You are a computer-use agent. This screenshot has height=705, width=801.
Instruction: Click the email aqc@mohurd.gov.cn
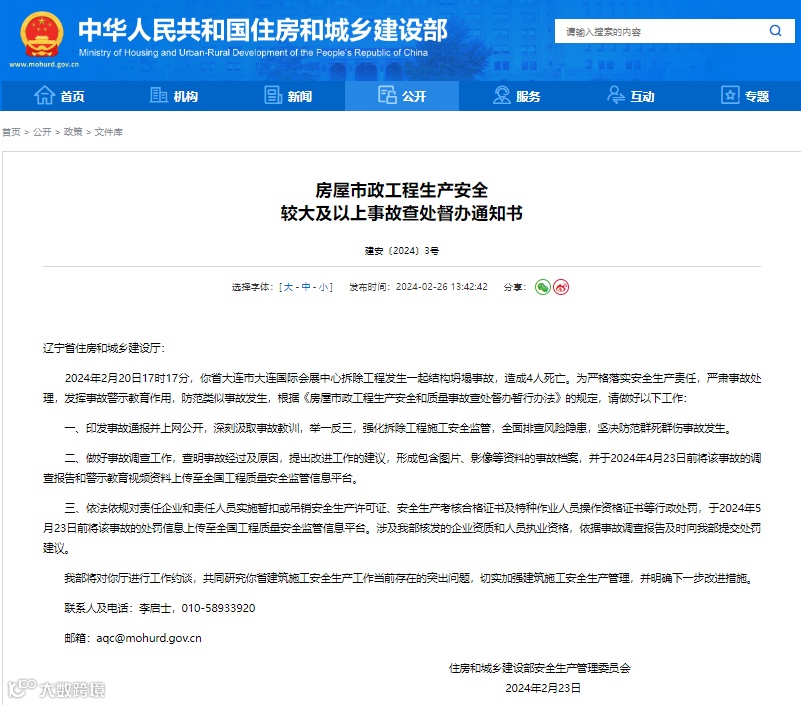[149, 638]
